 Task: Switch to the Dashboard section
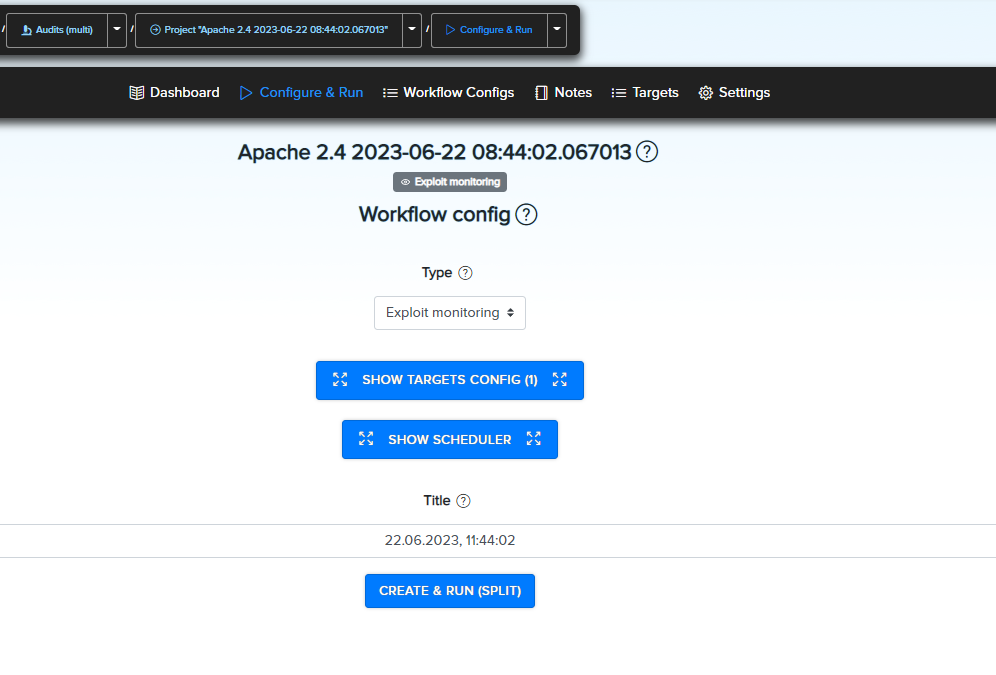[183, 92]
